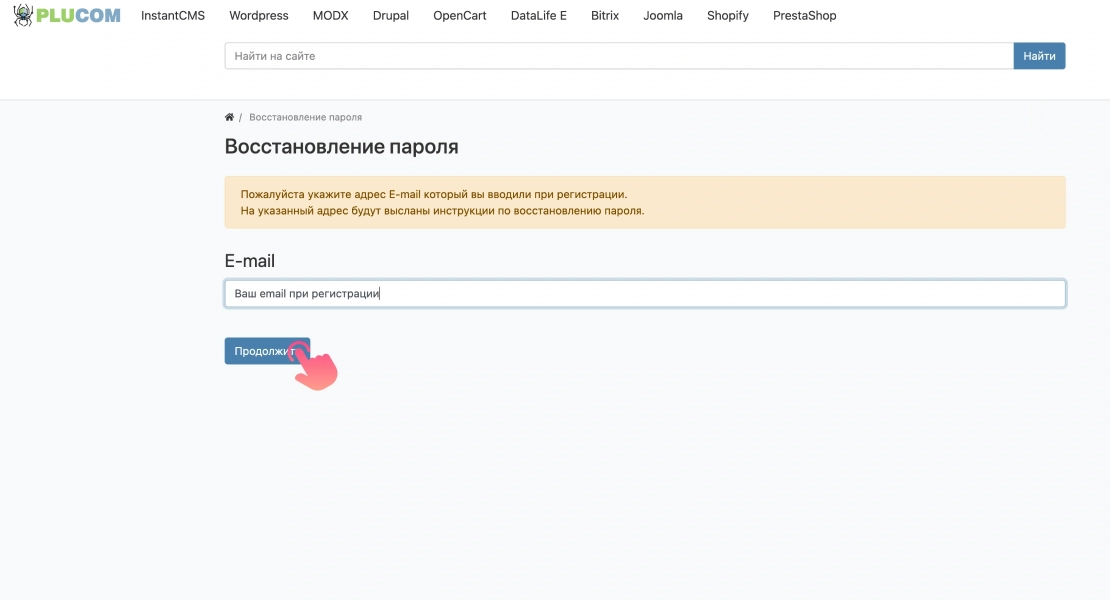1110x600 pixels.
Task: Open the Wordpress menu item
Action: pyautogui.click(x=259, y=16)
